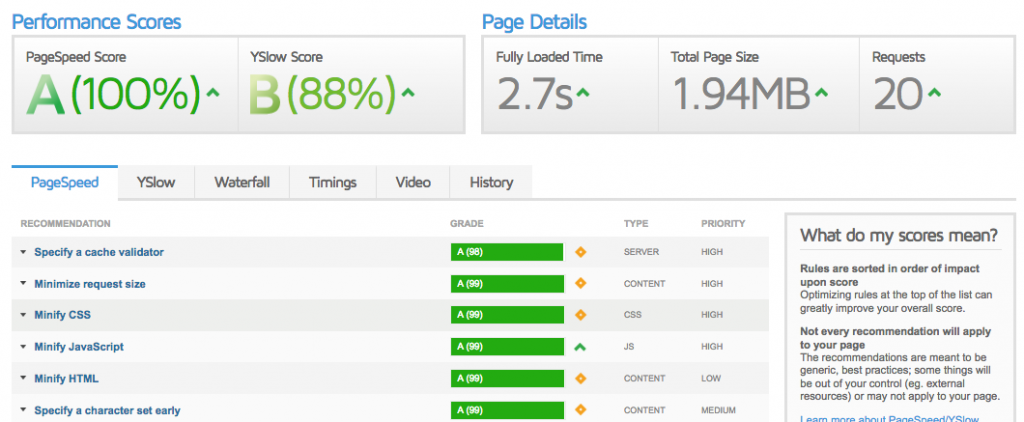
Task: Open Learn more about PageSpeed/YSlow link
Action: point(890,418)
